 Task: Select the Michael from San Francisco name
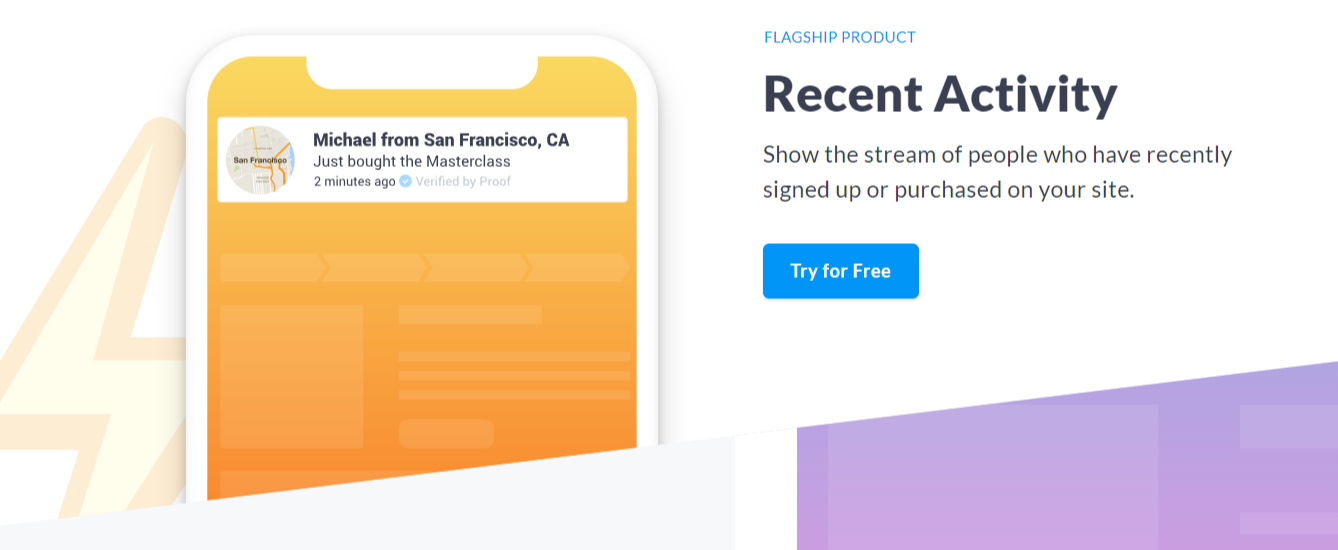441,140
